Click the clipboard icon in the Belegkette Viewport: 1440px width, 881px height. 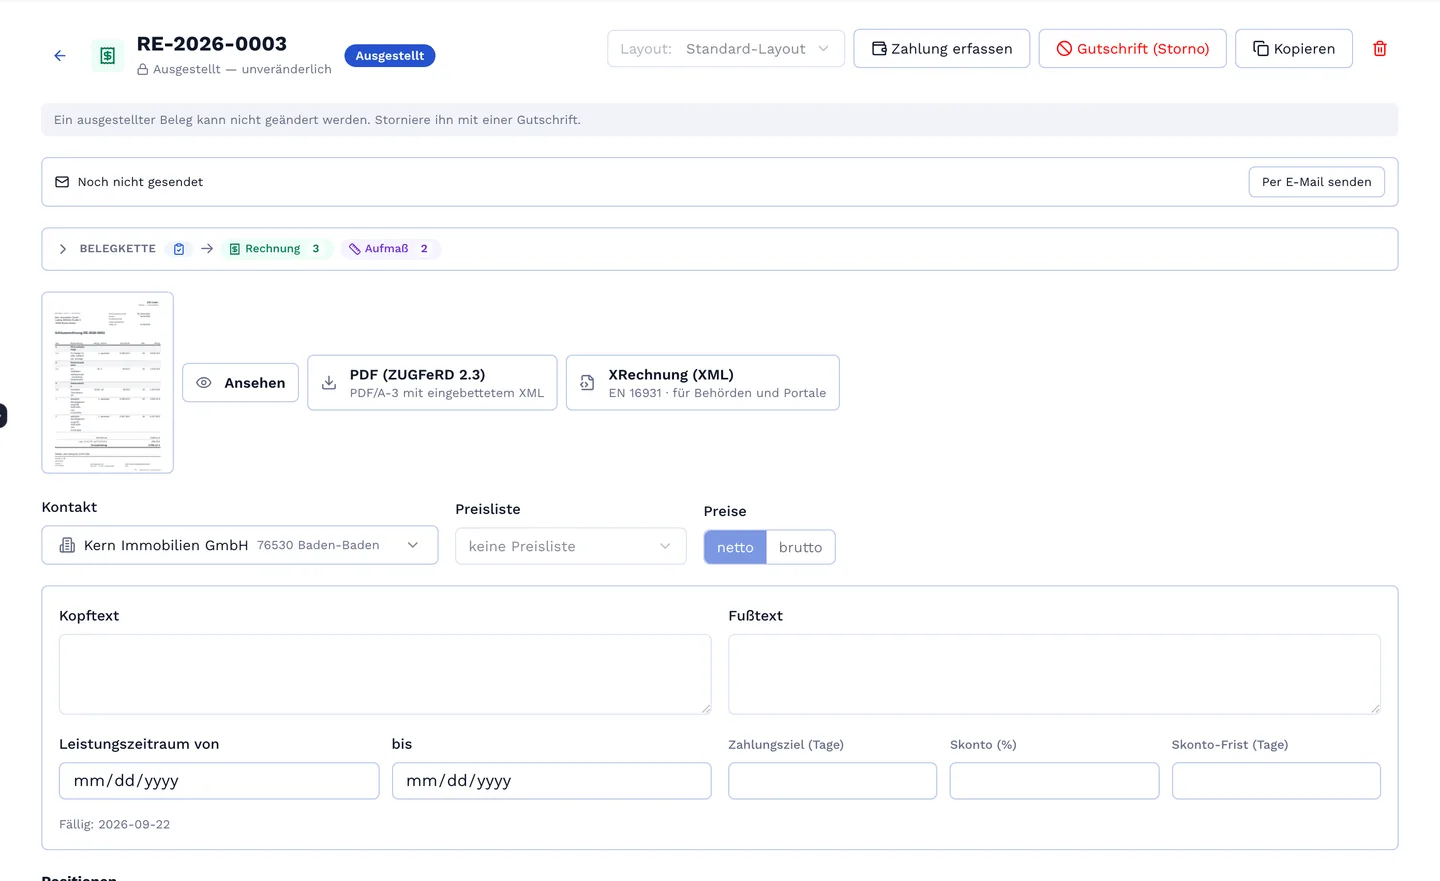[179, 249]
